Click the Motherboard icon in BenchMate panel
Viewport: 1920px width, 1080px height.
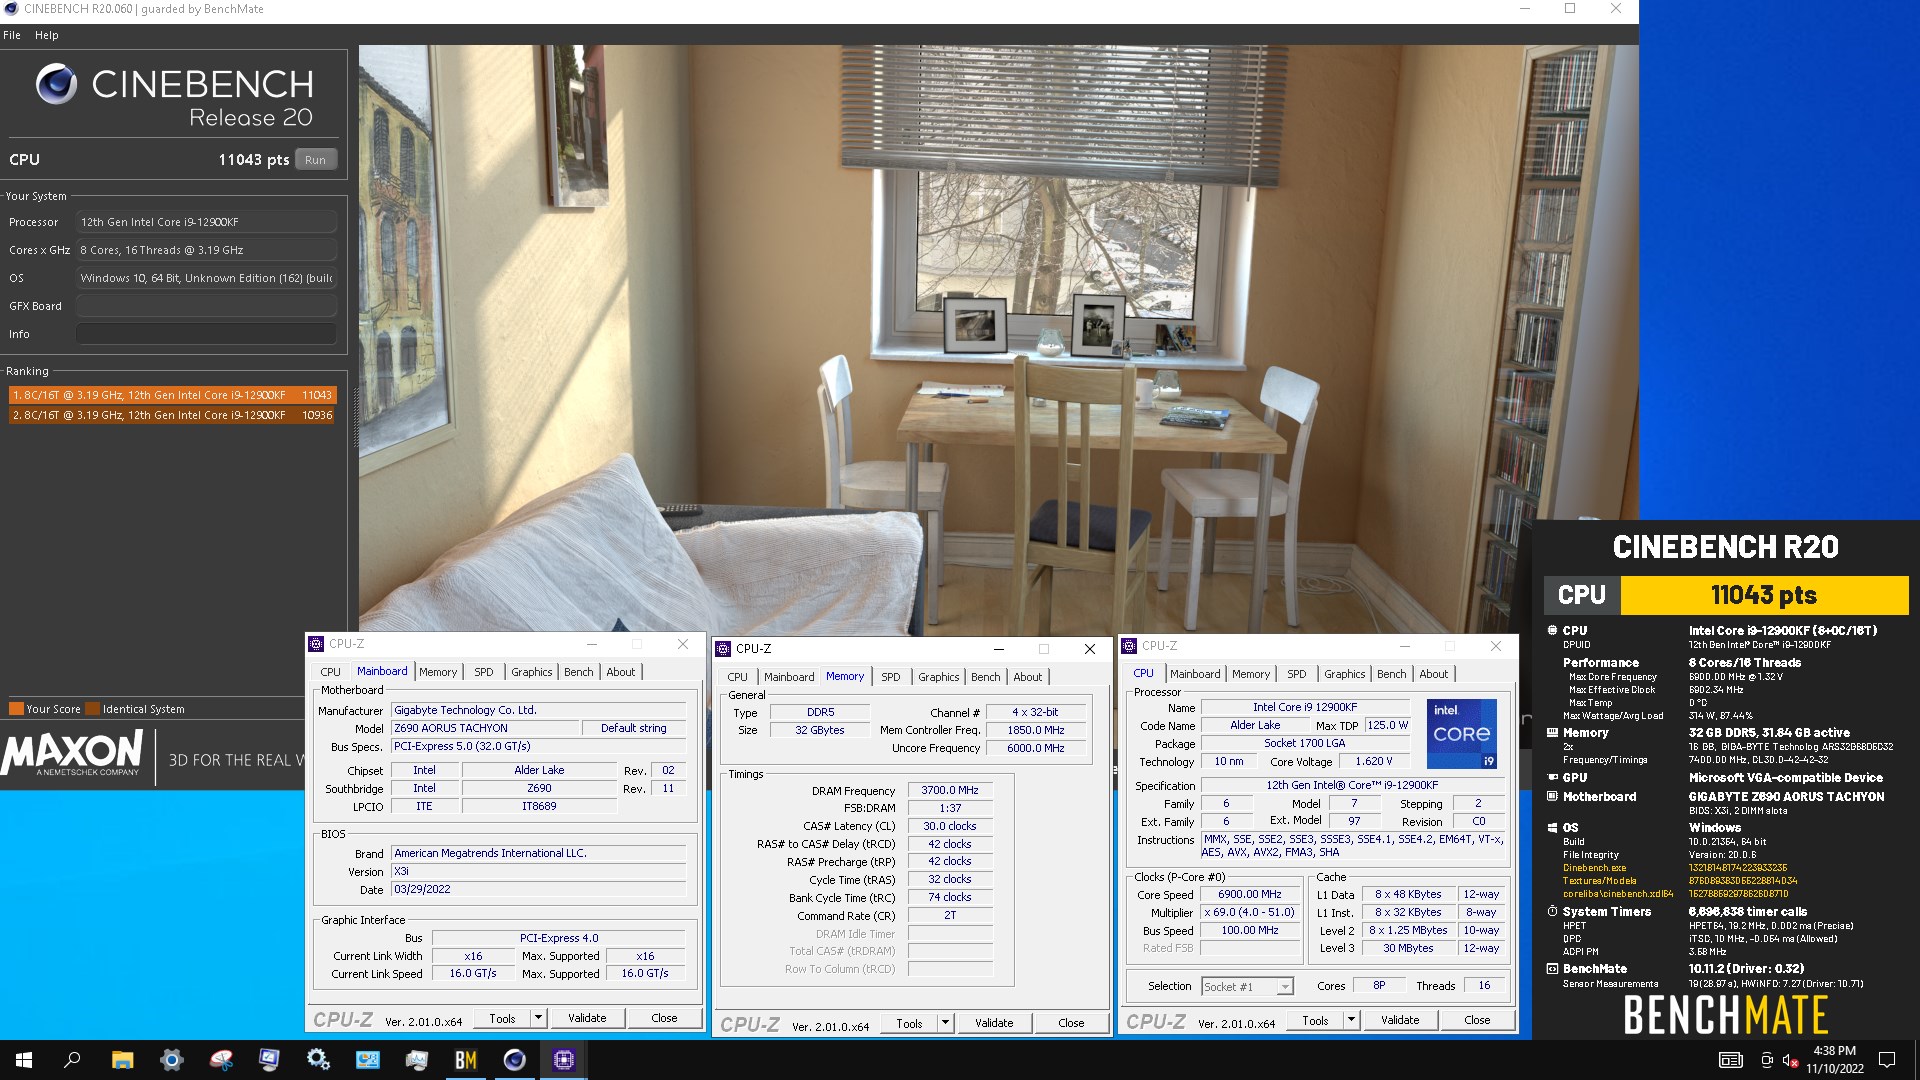click(x=1553, y=797)
